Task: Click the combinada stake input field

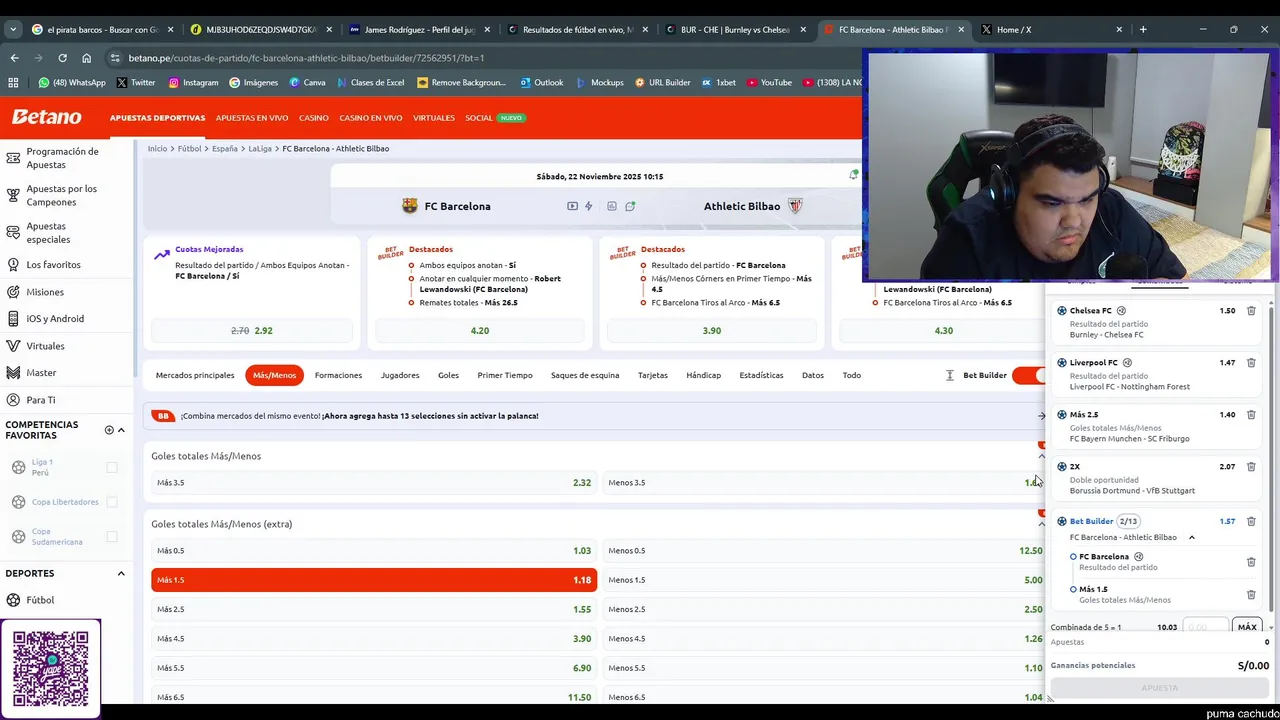Action: pyautogui.click(x=1205, y=627)
